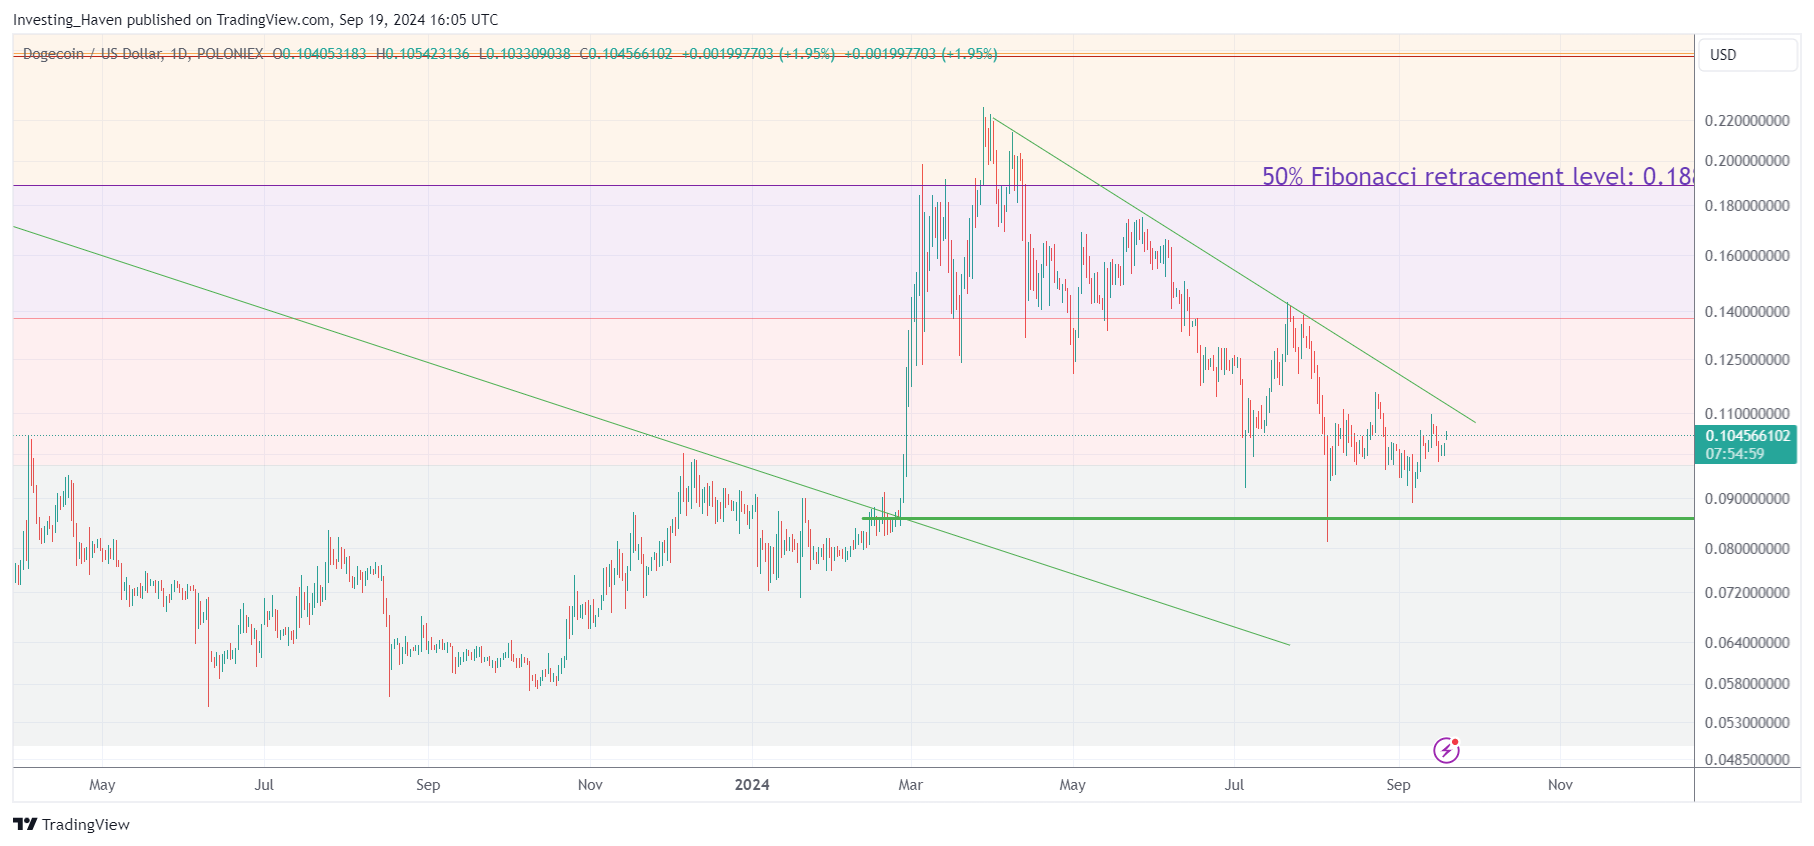Click the Dogecoin / US Dollar symbol title

[91, 54]
